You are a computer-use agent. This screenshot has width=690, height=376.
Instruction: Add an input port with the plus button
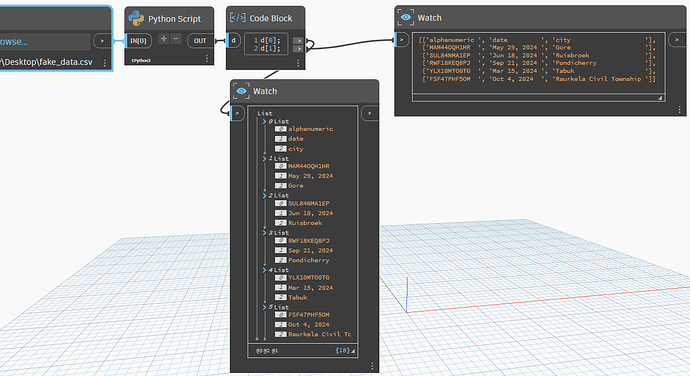click(164, 39)
